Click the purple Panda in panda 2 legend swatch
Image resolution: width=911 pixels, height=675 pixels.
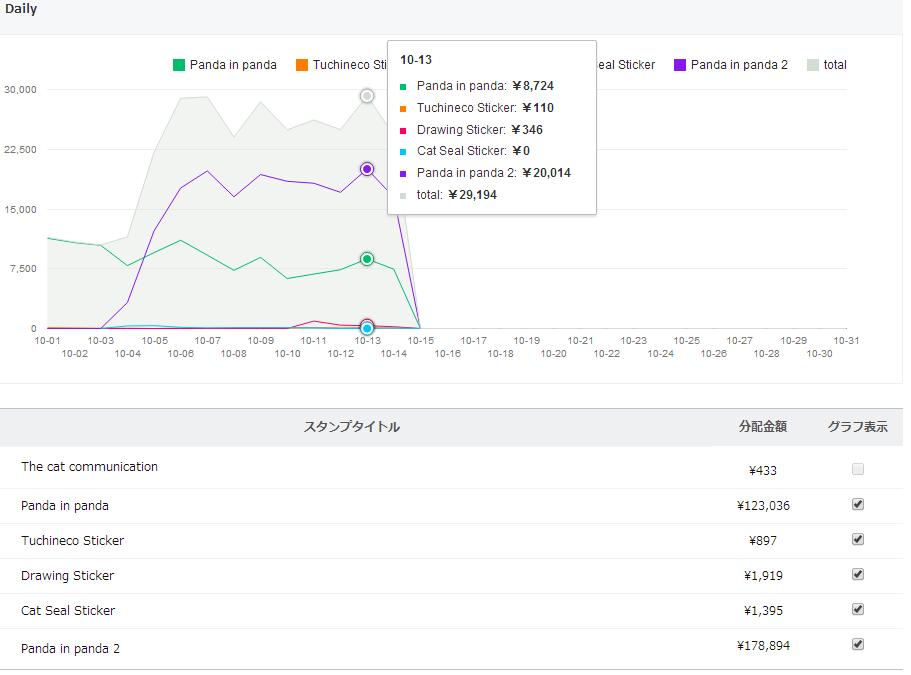pos(680,65)
